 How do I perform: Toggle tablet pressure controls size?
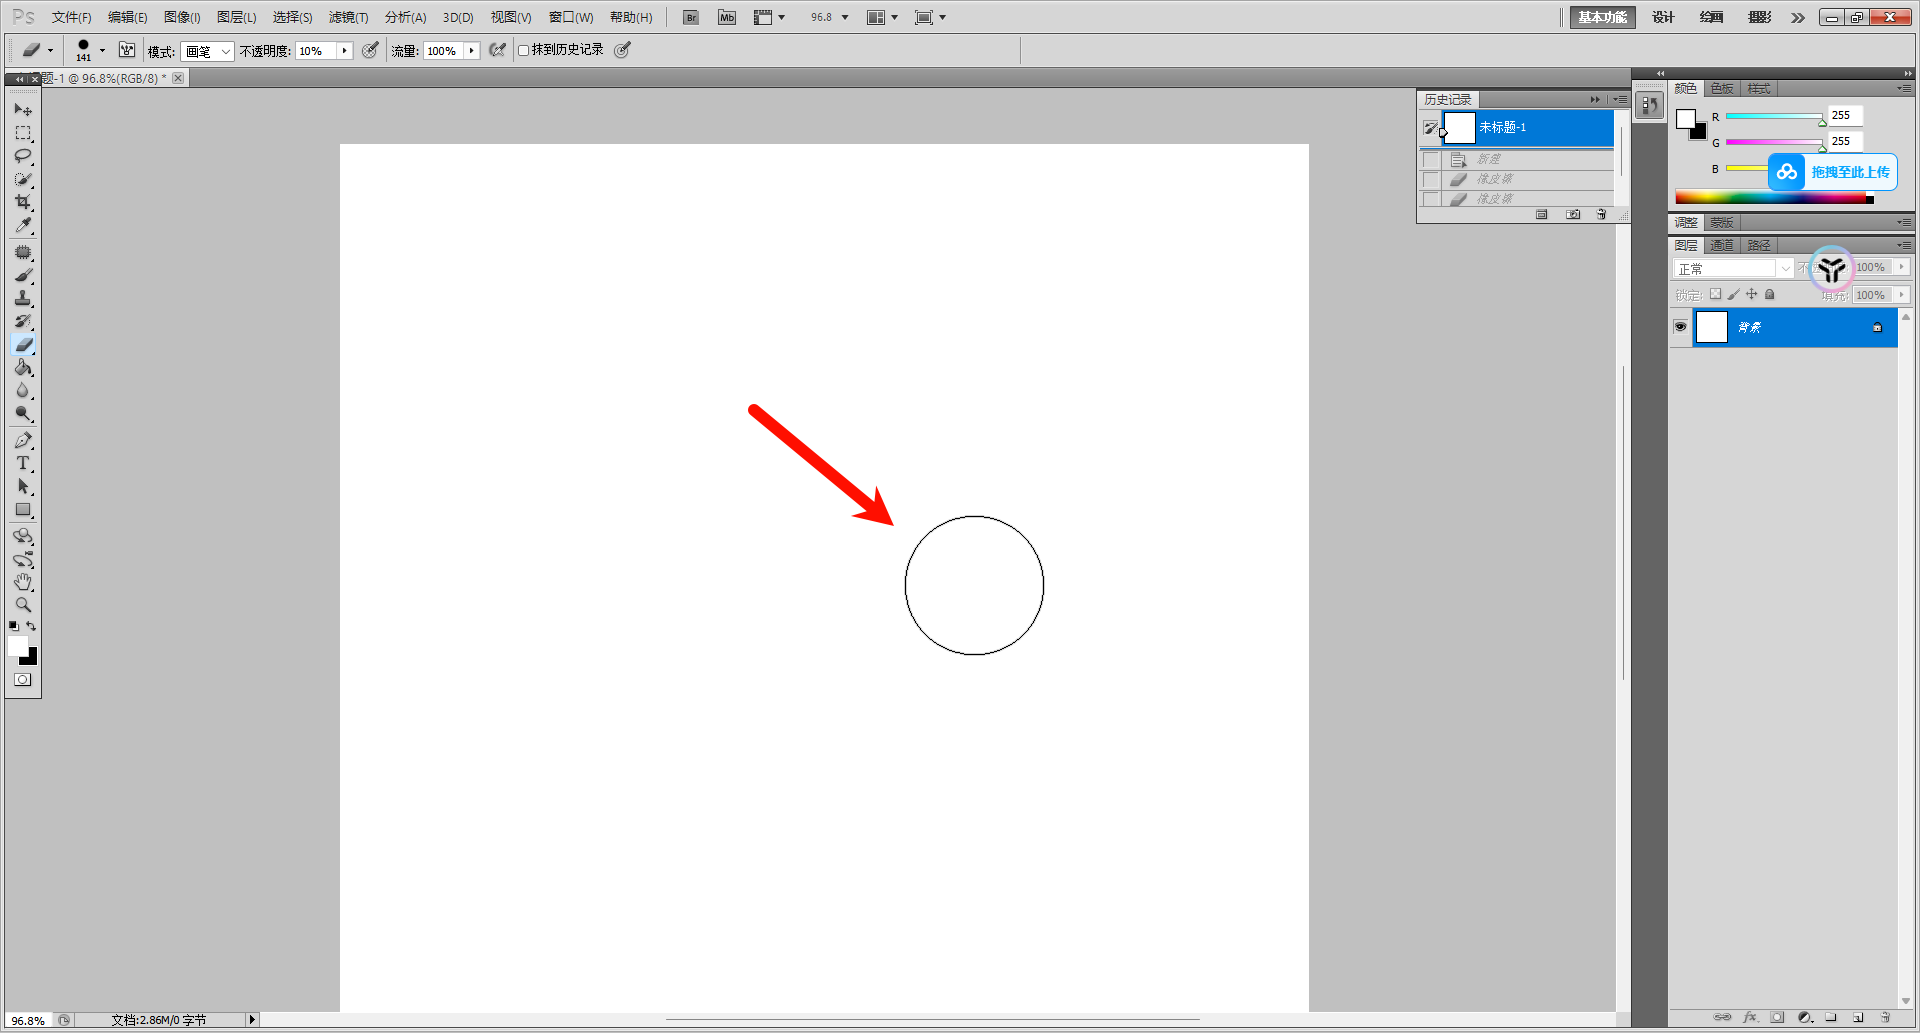622,50
